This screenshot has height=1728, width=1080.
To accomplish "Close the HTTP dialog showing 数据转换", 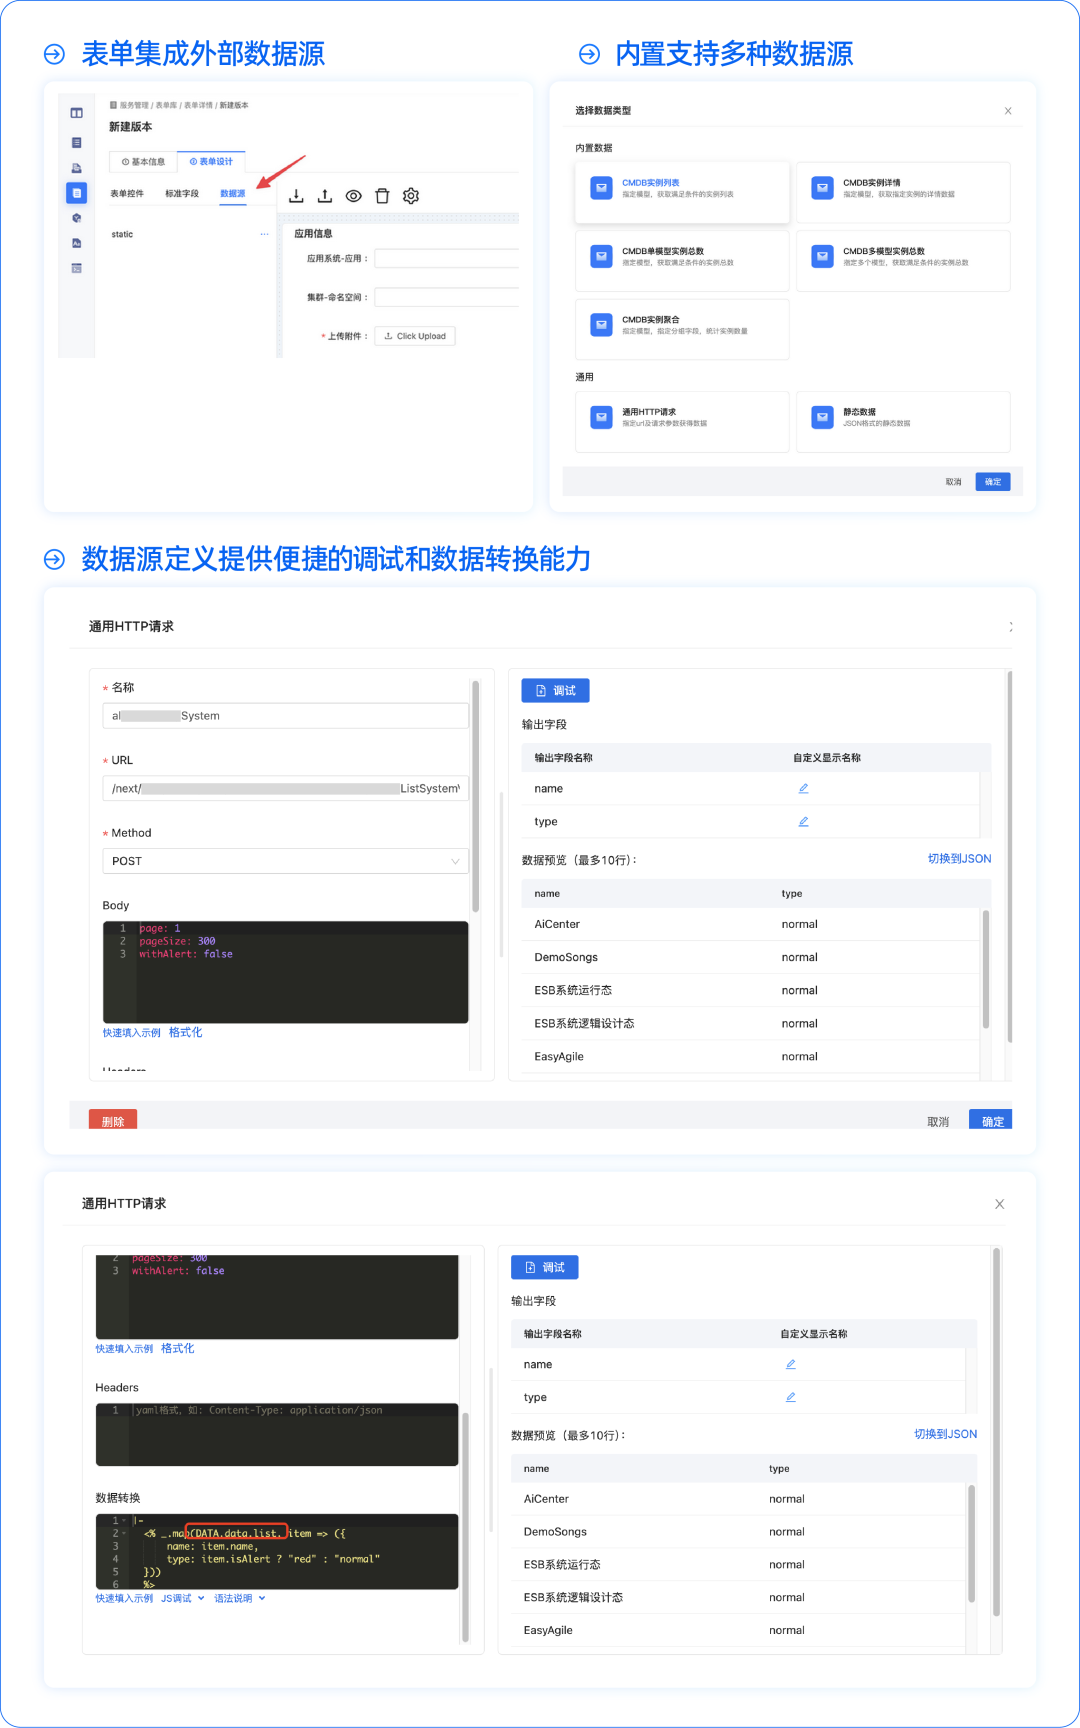I will pyautogui.click(x=999, y=1204).
